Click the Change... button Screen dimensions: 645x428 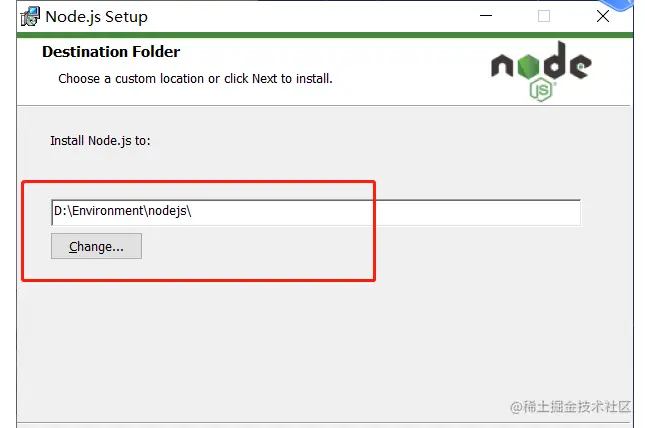click(x=96, y=246)
